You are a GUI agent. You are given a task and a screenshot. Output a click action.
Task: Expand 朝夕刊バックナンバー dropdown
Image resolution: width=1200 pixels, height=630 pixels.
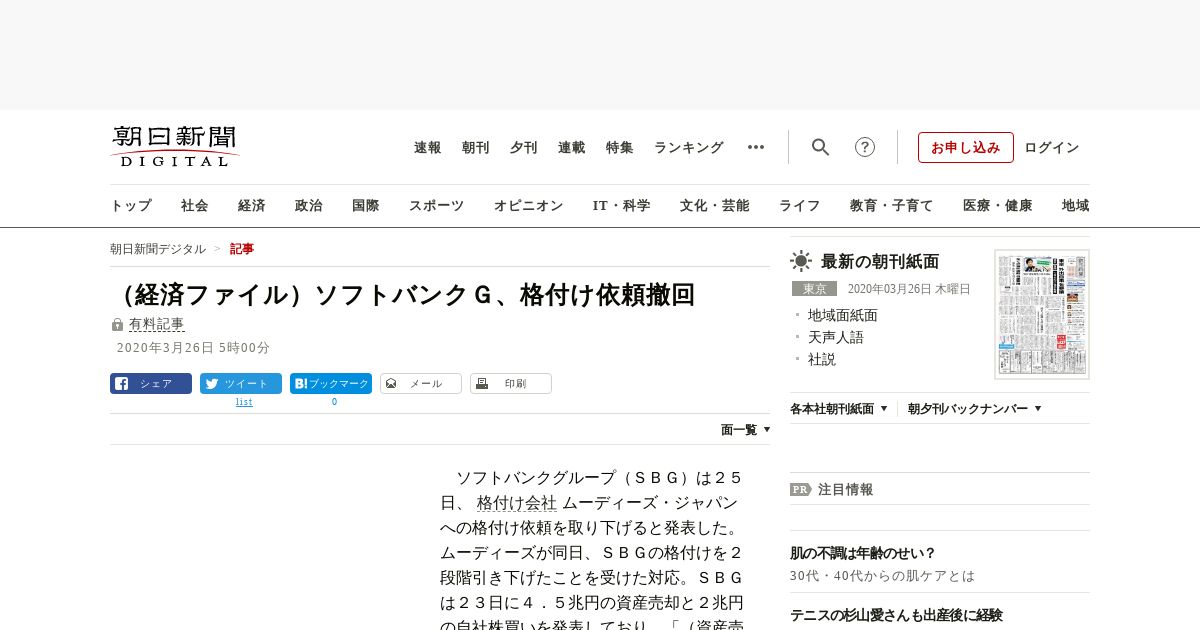[x=975, y=408]
